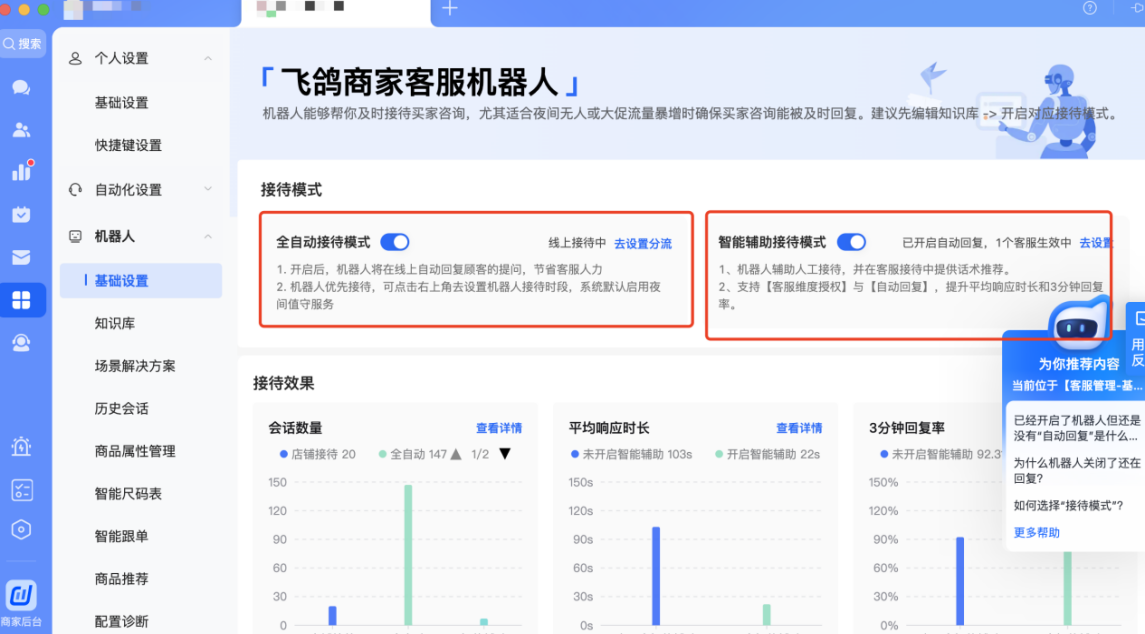Click the 商家后台 icon at bottom left

tap(21, 596)
